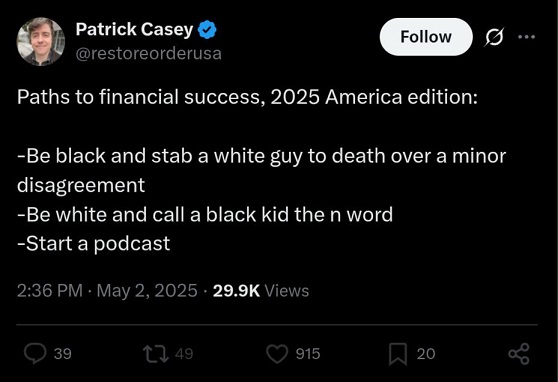Viewport: 558px width, 382px height.
Task: Click the May 2, 2025 date
Action: pos(147,291)
